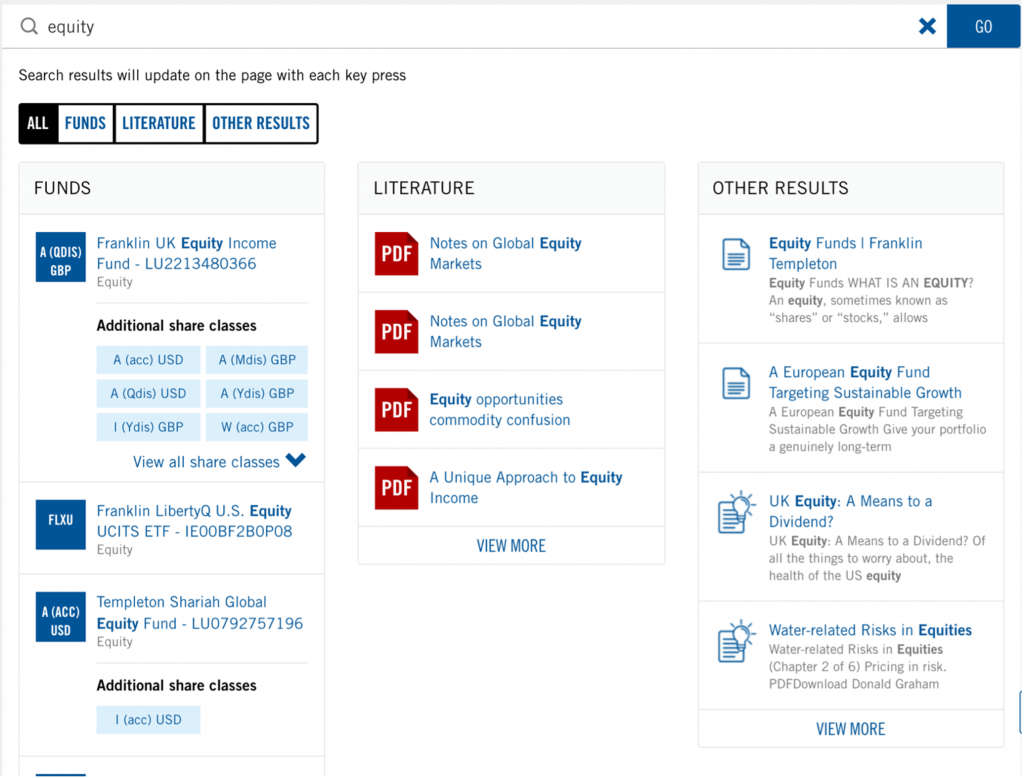This screenshot has width=1024, height=778.
Task: Expand View all share classes
Action: pyautogui.click(x=219, y=462)
